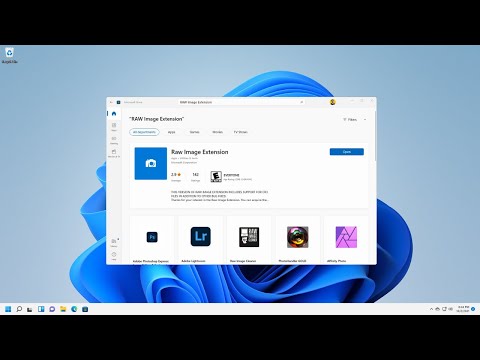The width and height of the screenshot is (480, 360).
Task: Open the Gaming section in sidebar
Action: (x=114, y=140)
